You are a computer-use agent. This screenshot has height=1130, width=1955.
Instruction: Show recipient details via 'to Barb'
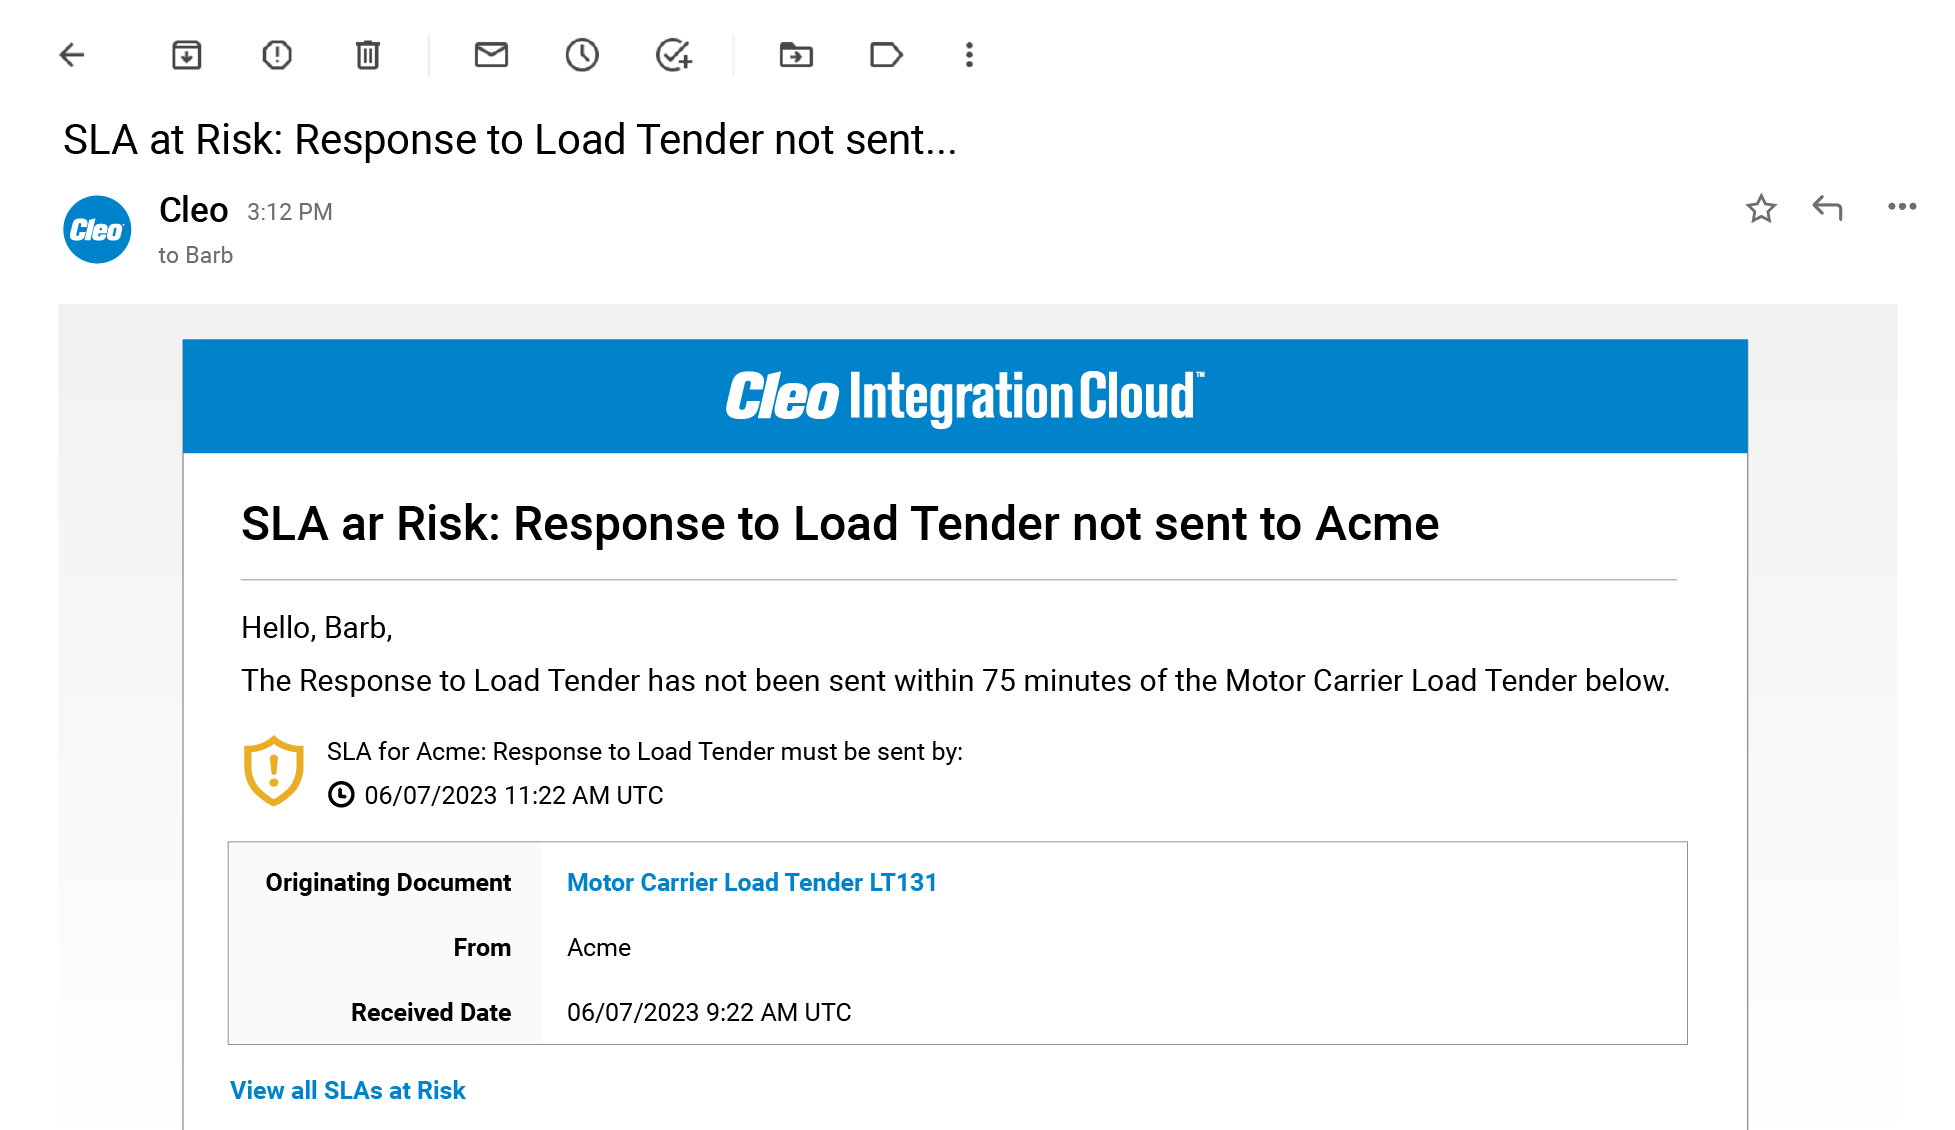point(196,255)
